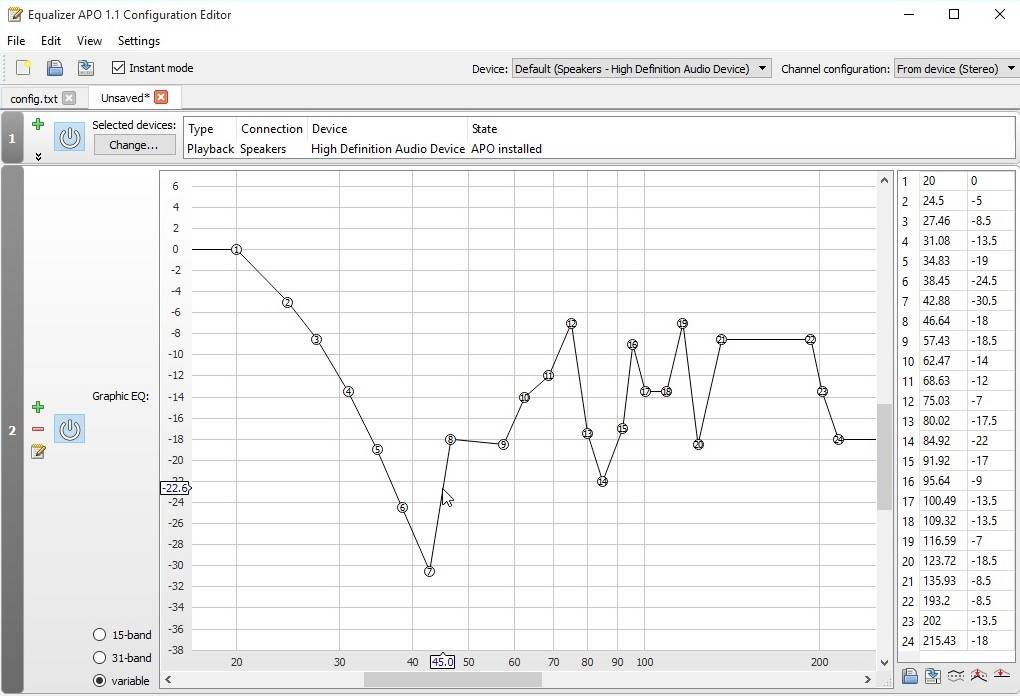Select filter number 2 handle bar
The height and width of the screenshot is (696, 1020).
12,430
